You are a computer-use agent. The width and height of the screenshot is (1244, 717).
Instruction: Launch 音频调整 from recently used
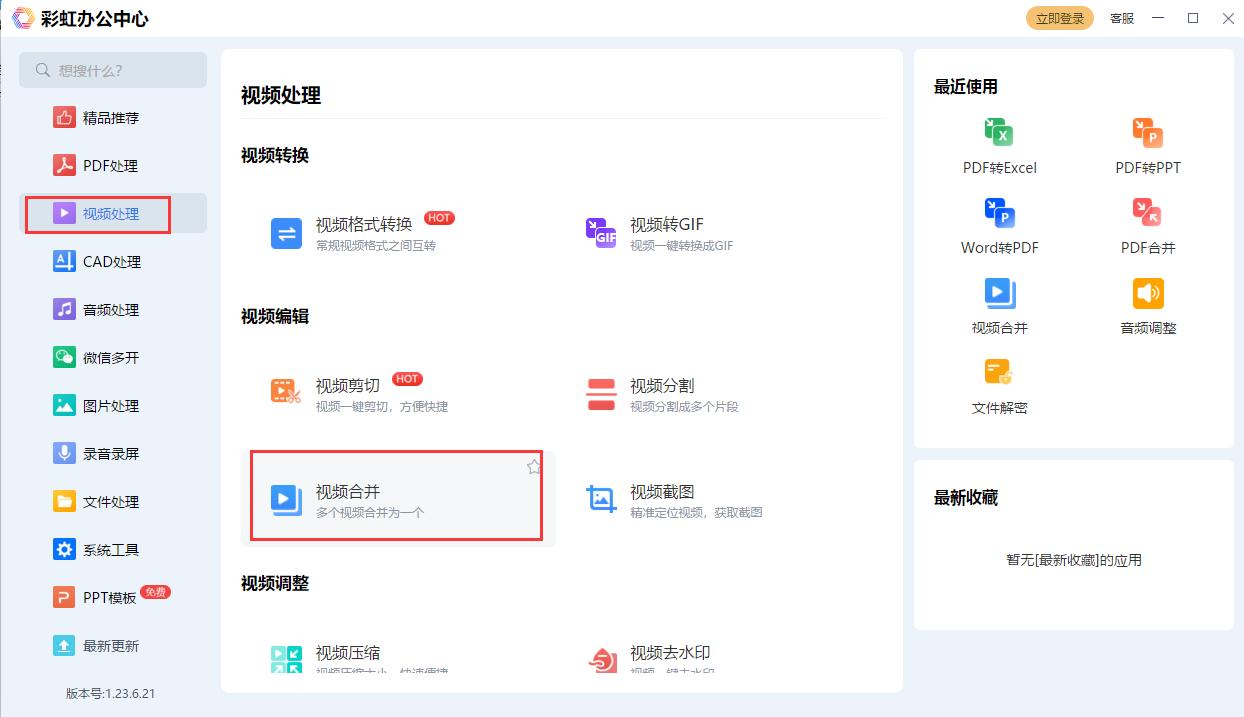pyautogui.click(x=1148, y=305)
